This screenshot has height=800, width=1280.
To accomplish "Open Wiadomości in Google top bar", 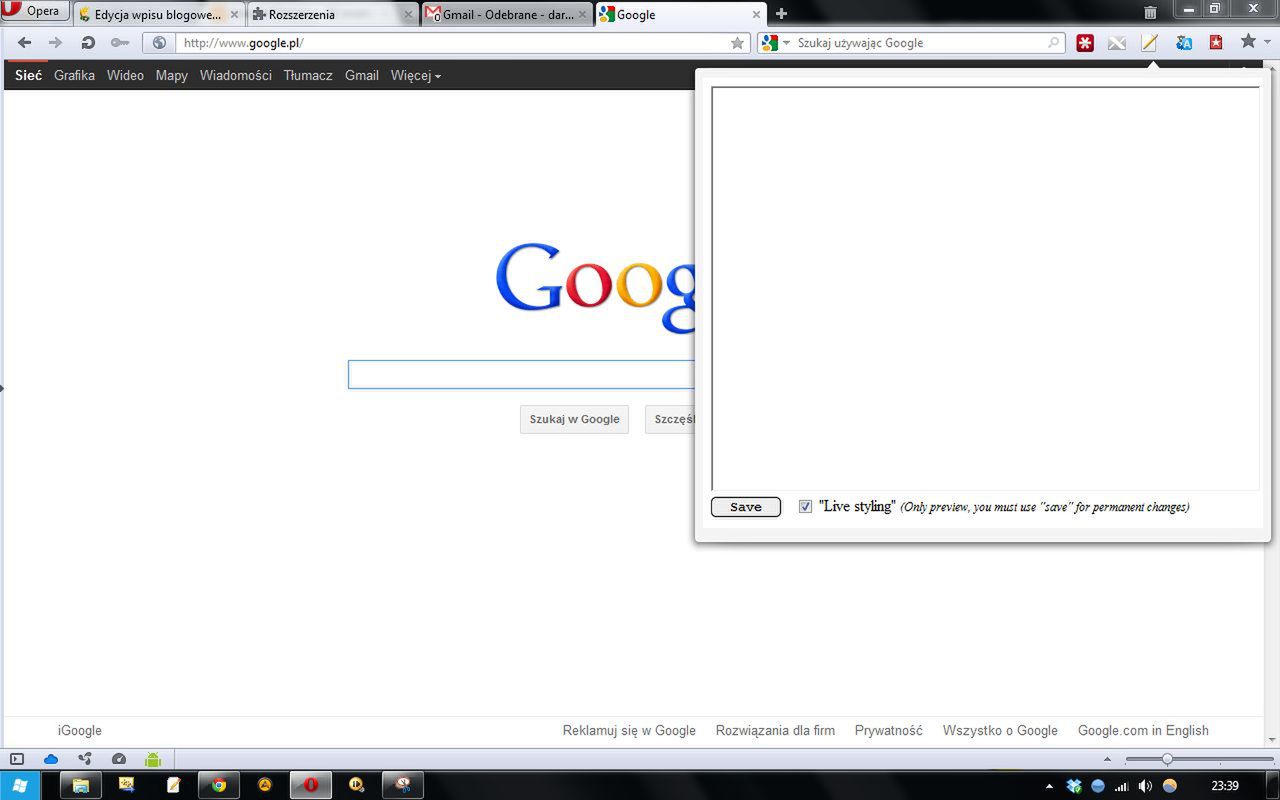I will point(235,75).
